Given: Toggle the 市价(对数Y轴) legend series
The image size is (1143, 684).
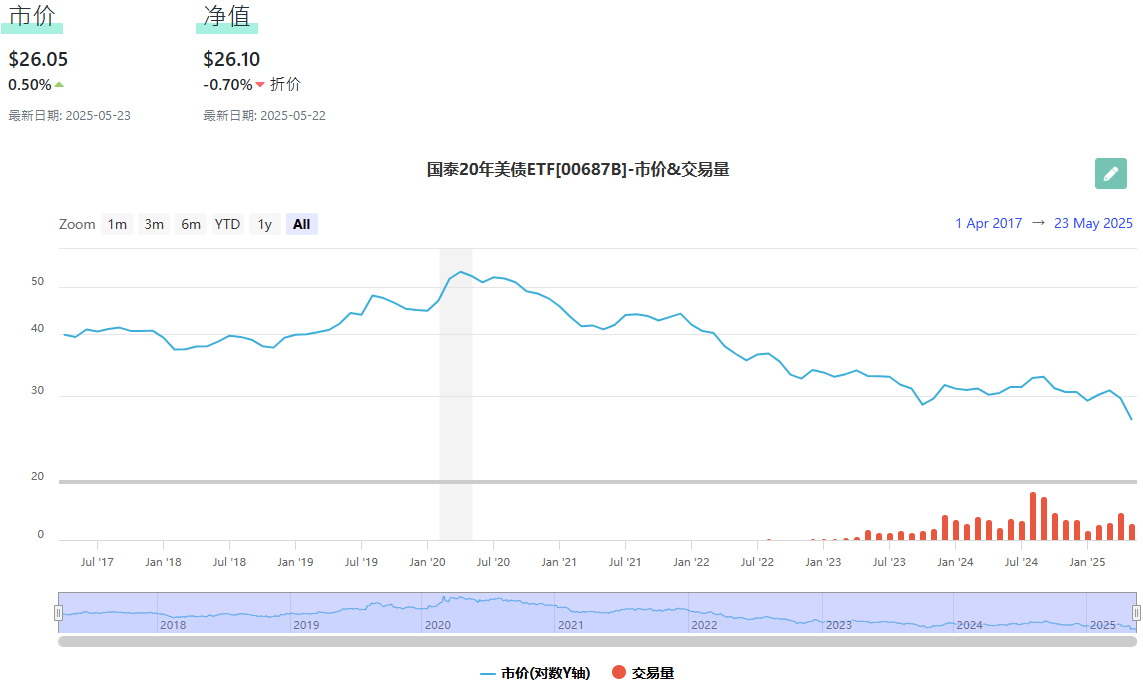Looking at the screenshot, I should [x=536, y=673].
